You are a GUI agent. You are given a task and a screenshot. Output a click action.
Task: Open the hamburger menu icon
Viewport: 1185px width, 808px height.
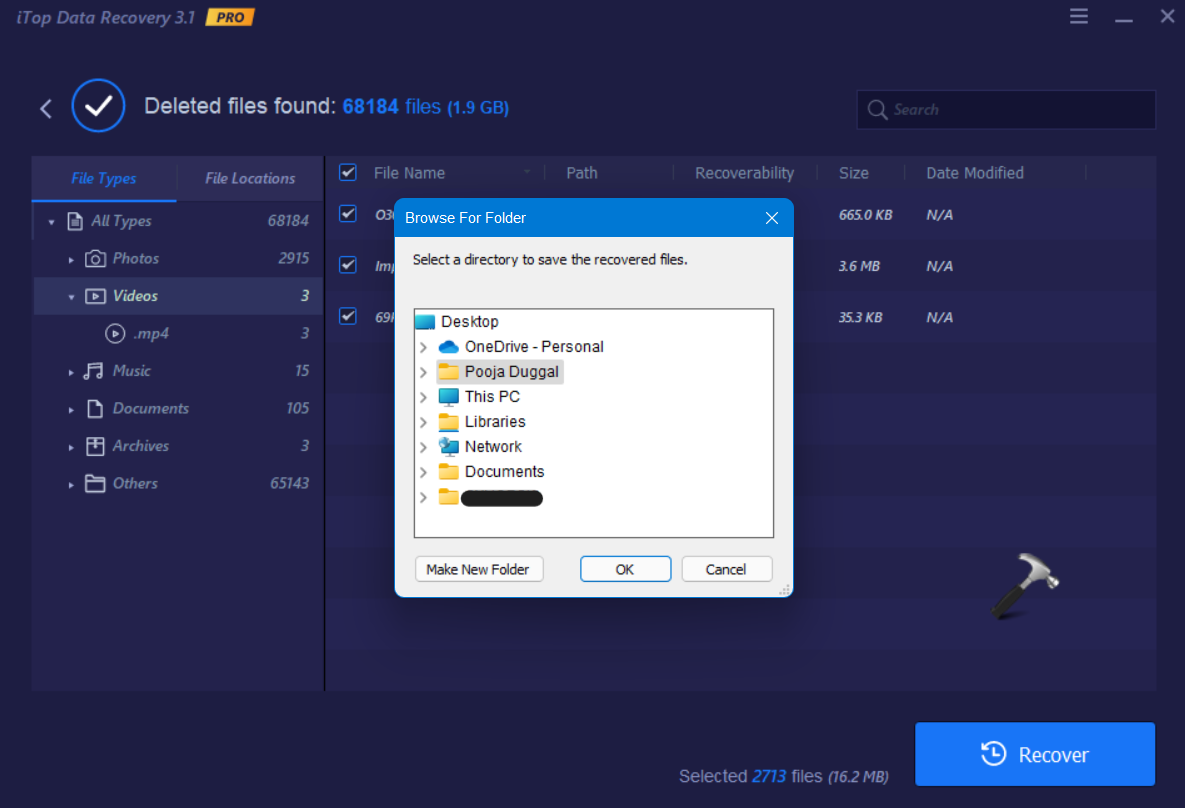1078,16
